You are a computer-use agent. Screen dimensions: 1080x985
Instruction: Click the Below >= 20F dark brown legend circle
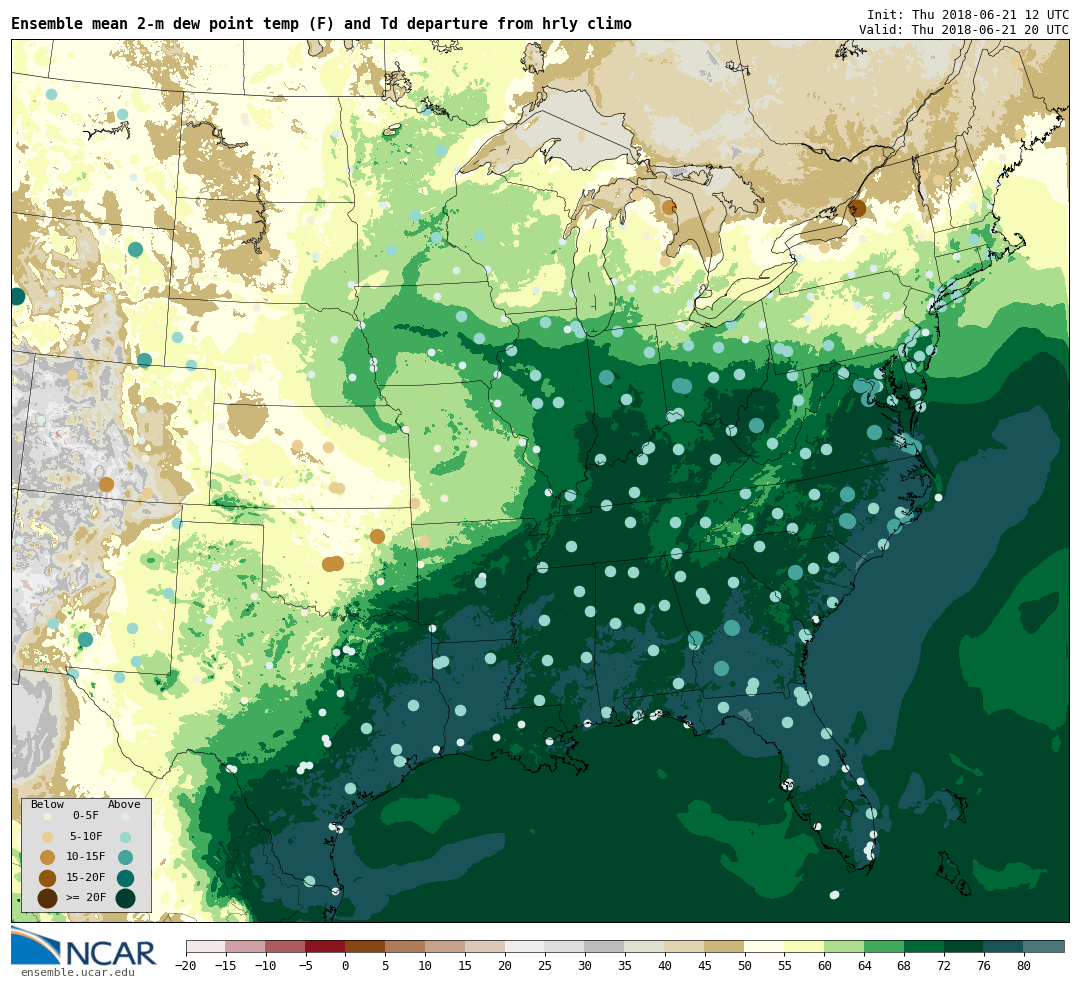pyautogui.click(x=48, y=898)
